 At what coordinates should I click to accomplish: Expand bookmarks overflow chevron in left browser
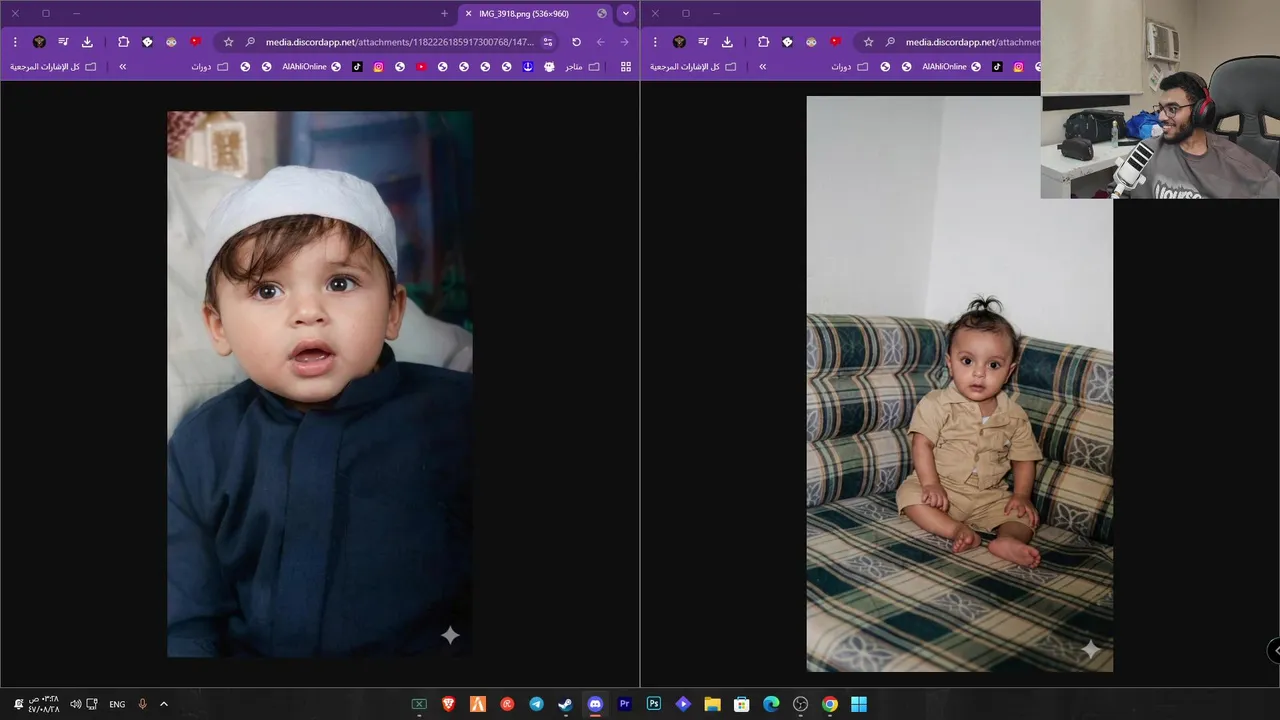point(123,66)
